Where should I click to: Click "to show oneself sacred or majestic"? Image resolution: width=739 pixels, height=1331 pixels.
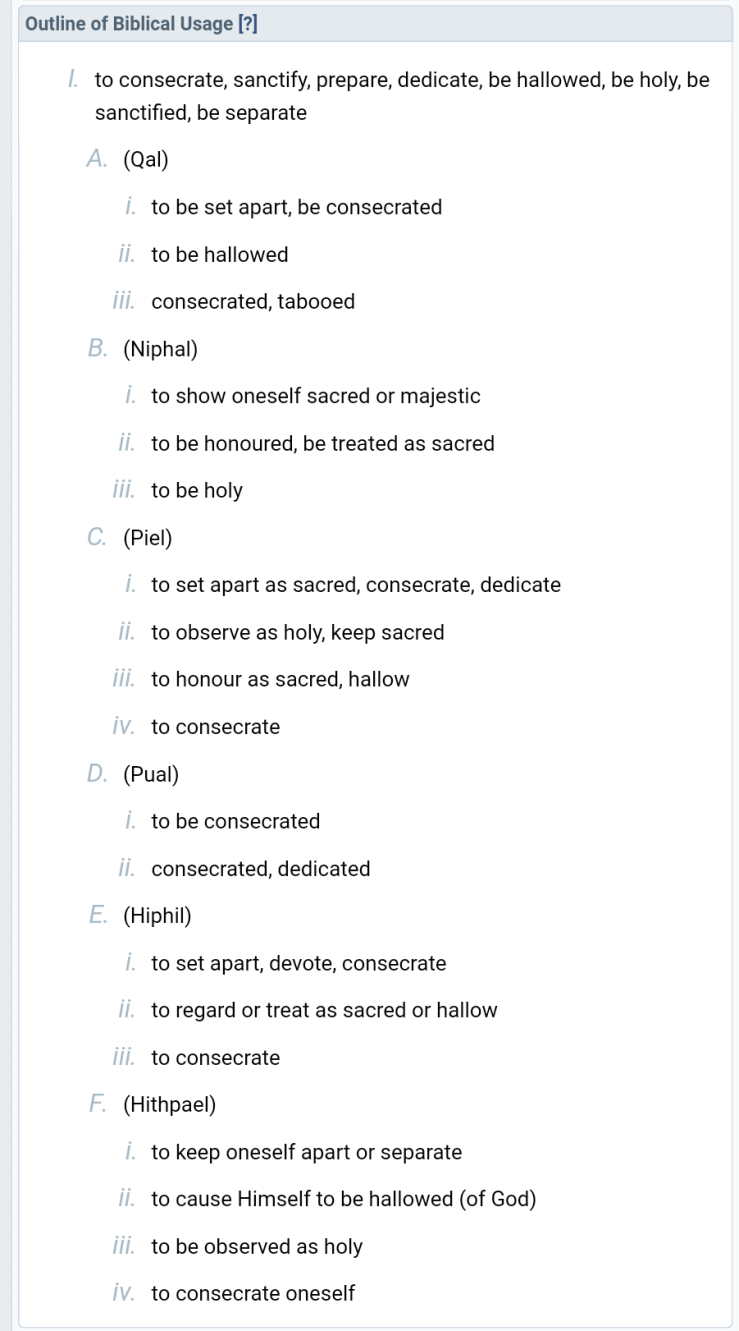[315, 396]
